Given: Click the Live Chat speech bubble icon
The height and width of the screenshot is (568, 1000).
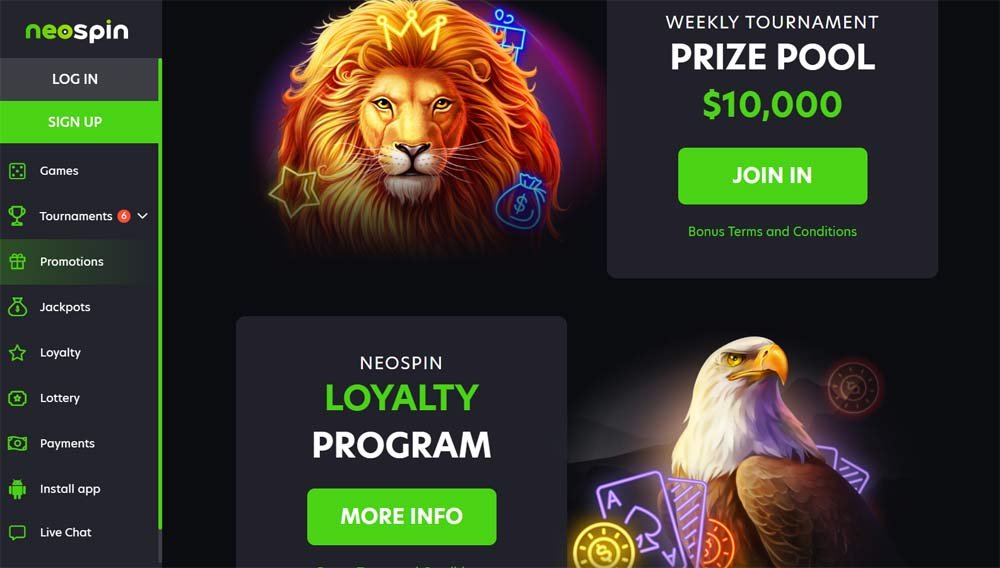Looking at the screenshot, I should click(x=17, y=532).
